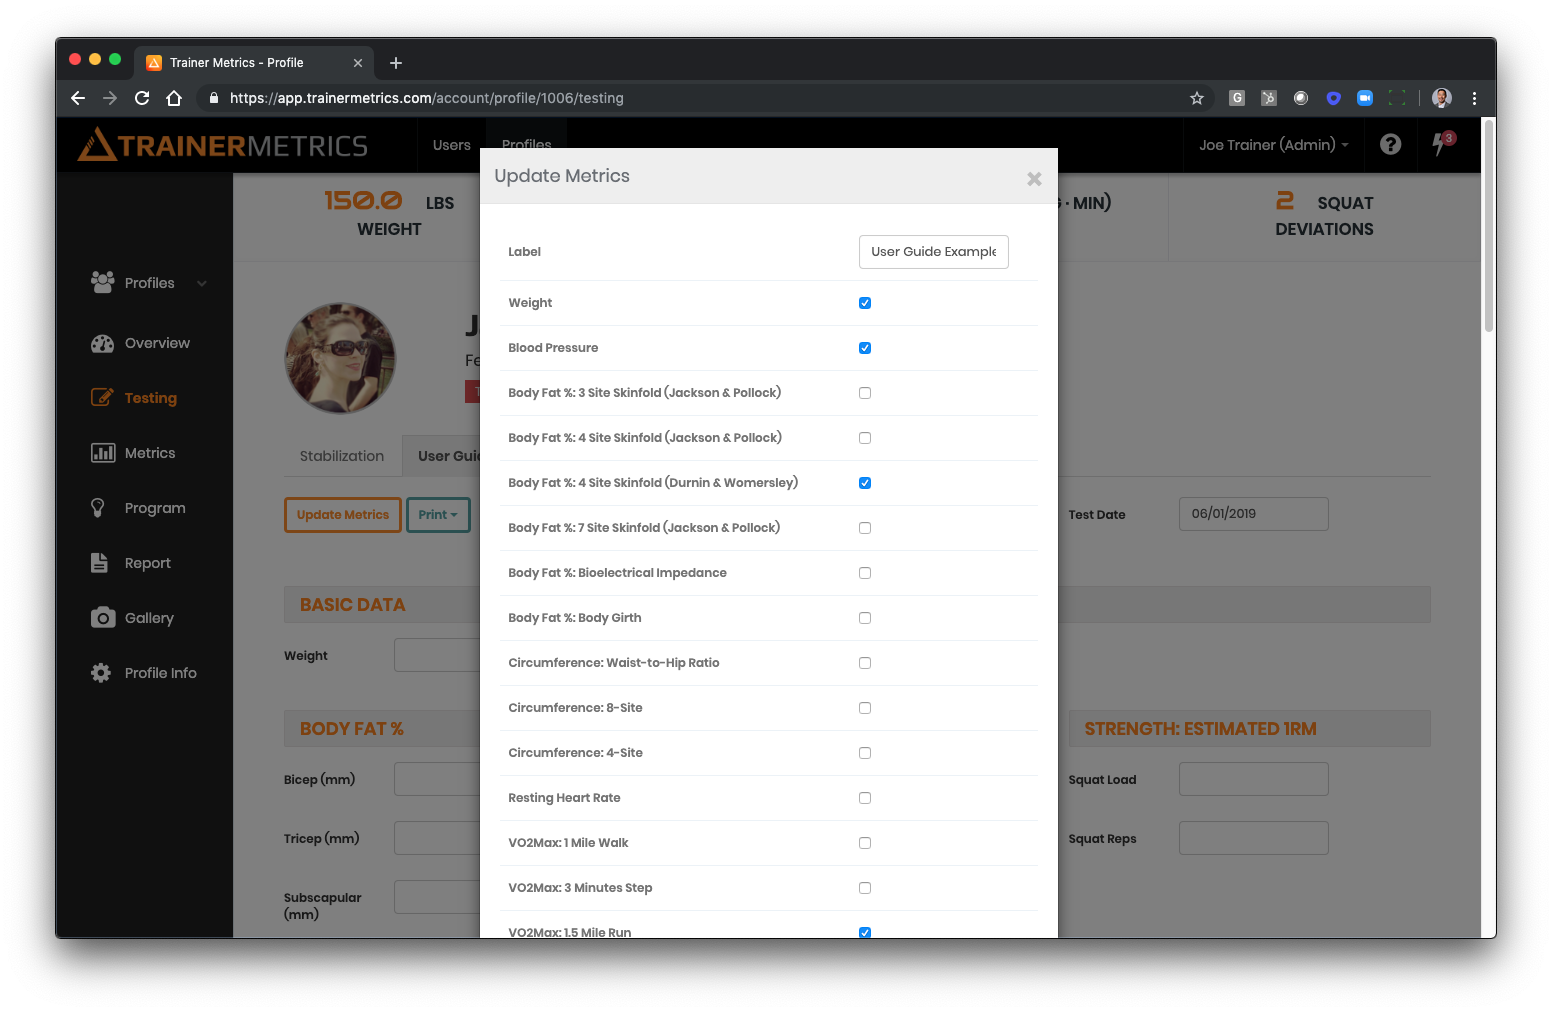Check VO2Max 3 Minutes Step
The image size is (1552, 1012).
pyautogui.click(x=865, y=888)
